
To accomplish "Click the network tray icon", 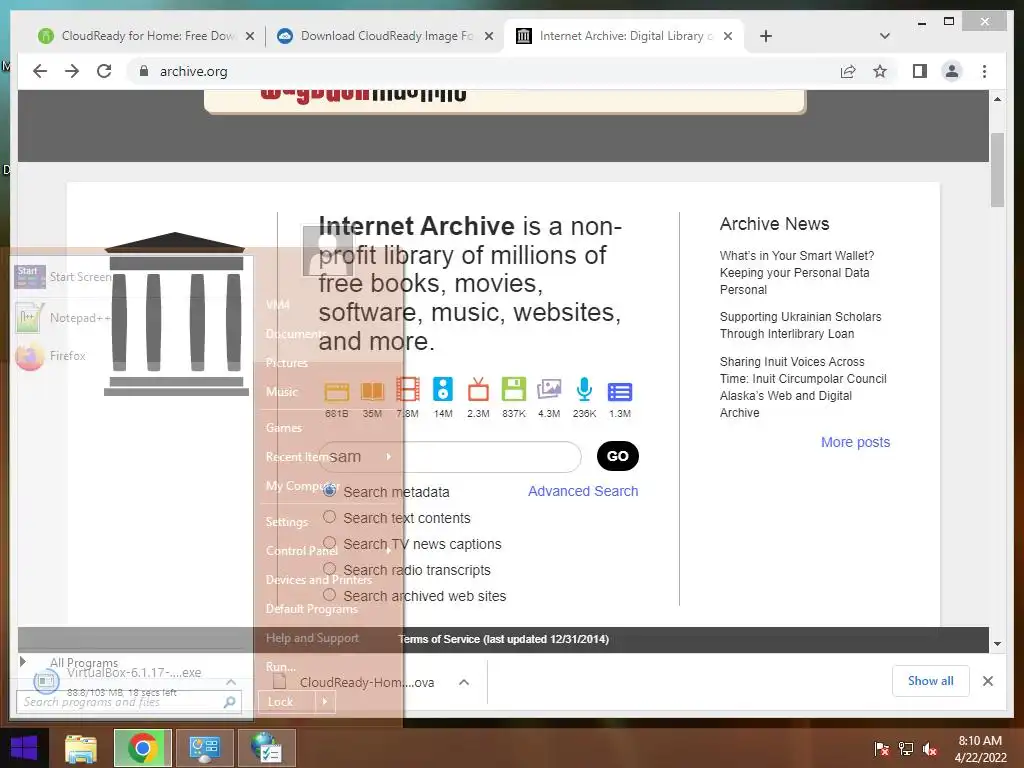I will (x=906, y=749).
